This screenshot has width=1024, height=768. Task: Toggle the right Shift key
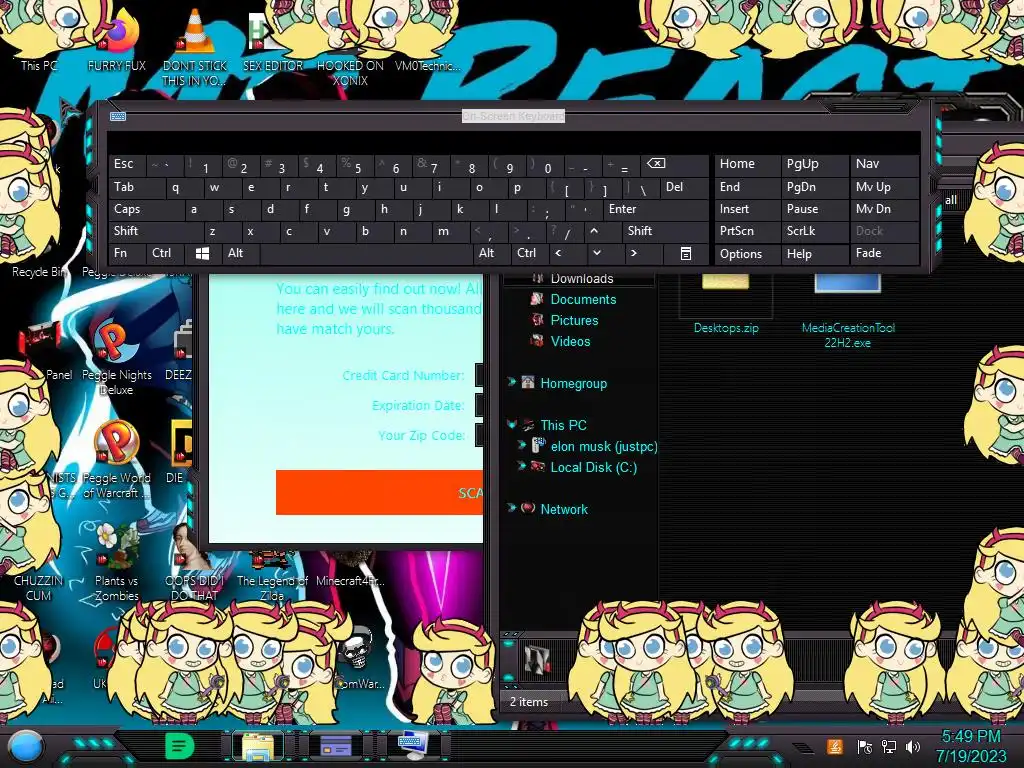click(665, 231)
